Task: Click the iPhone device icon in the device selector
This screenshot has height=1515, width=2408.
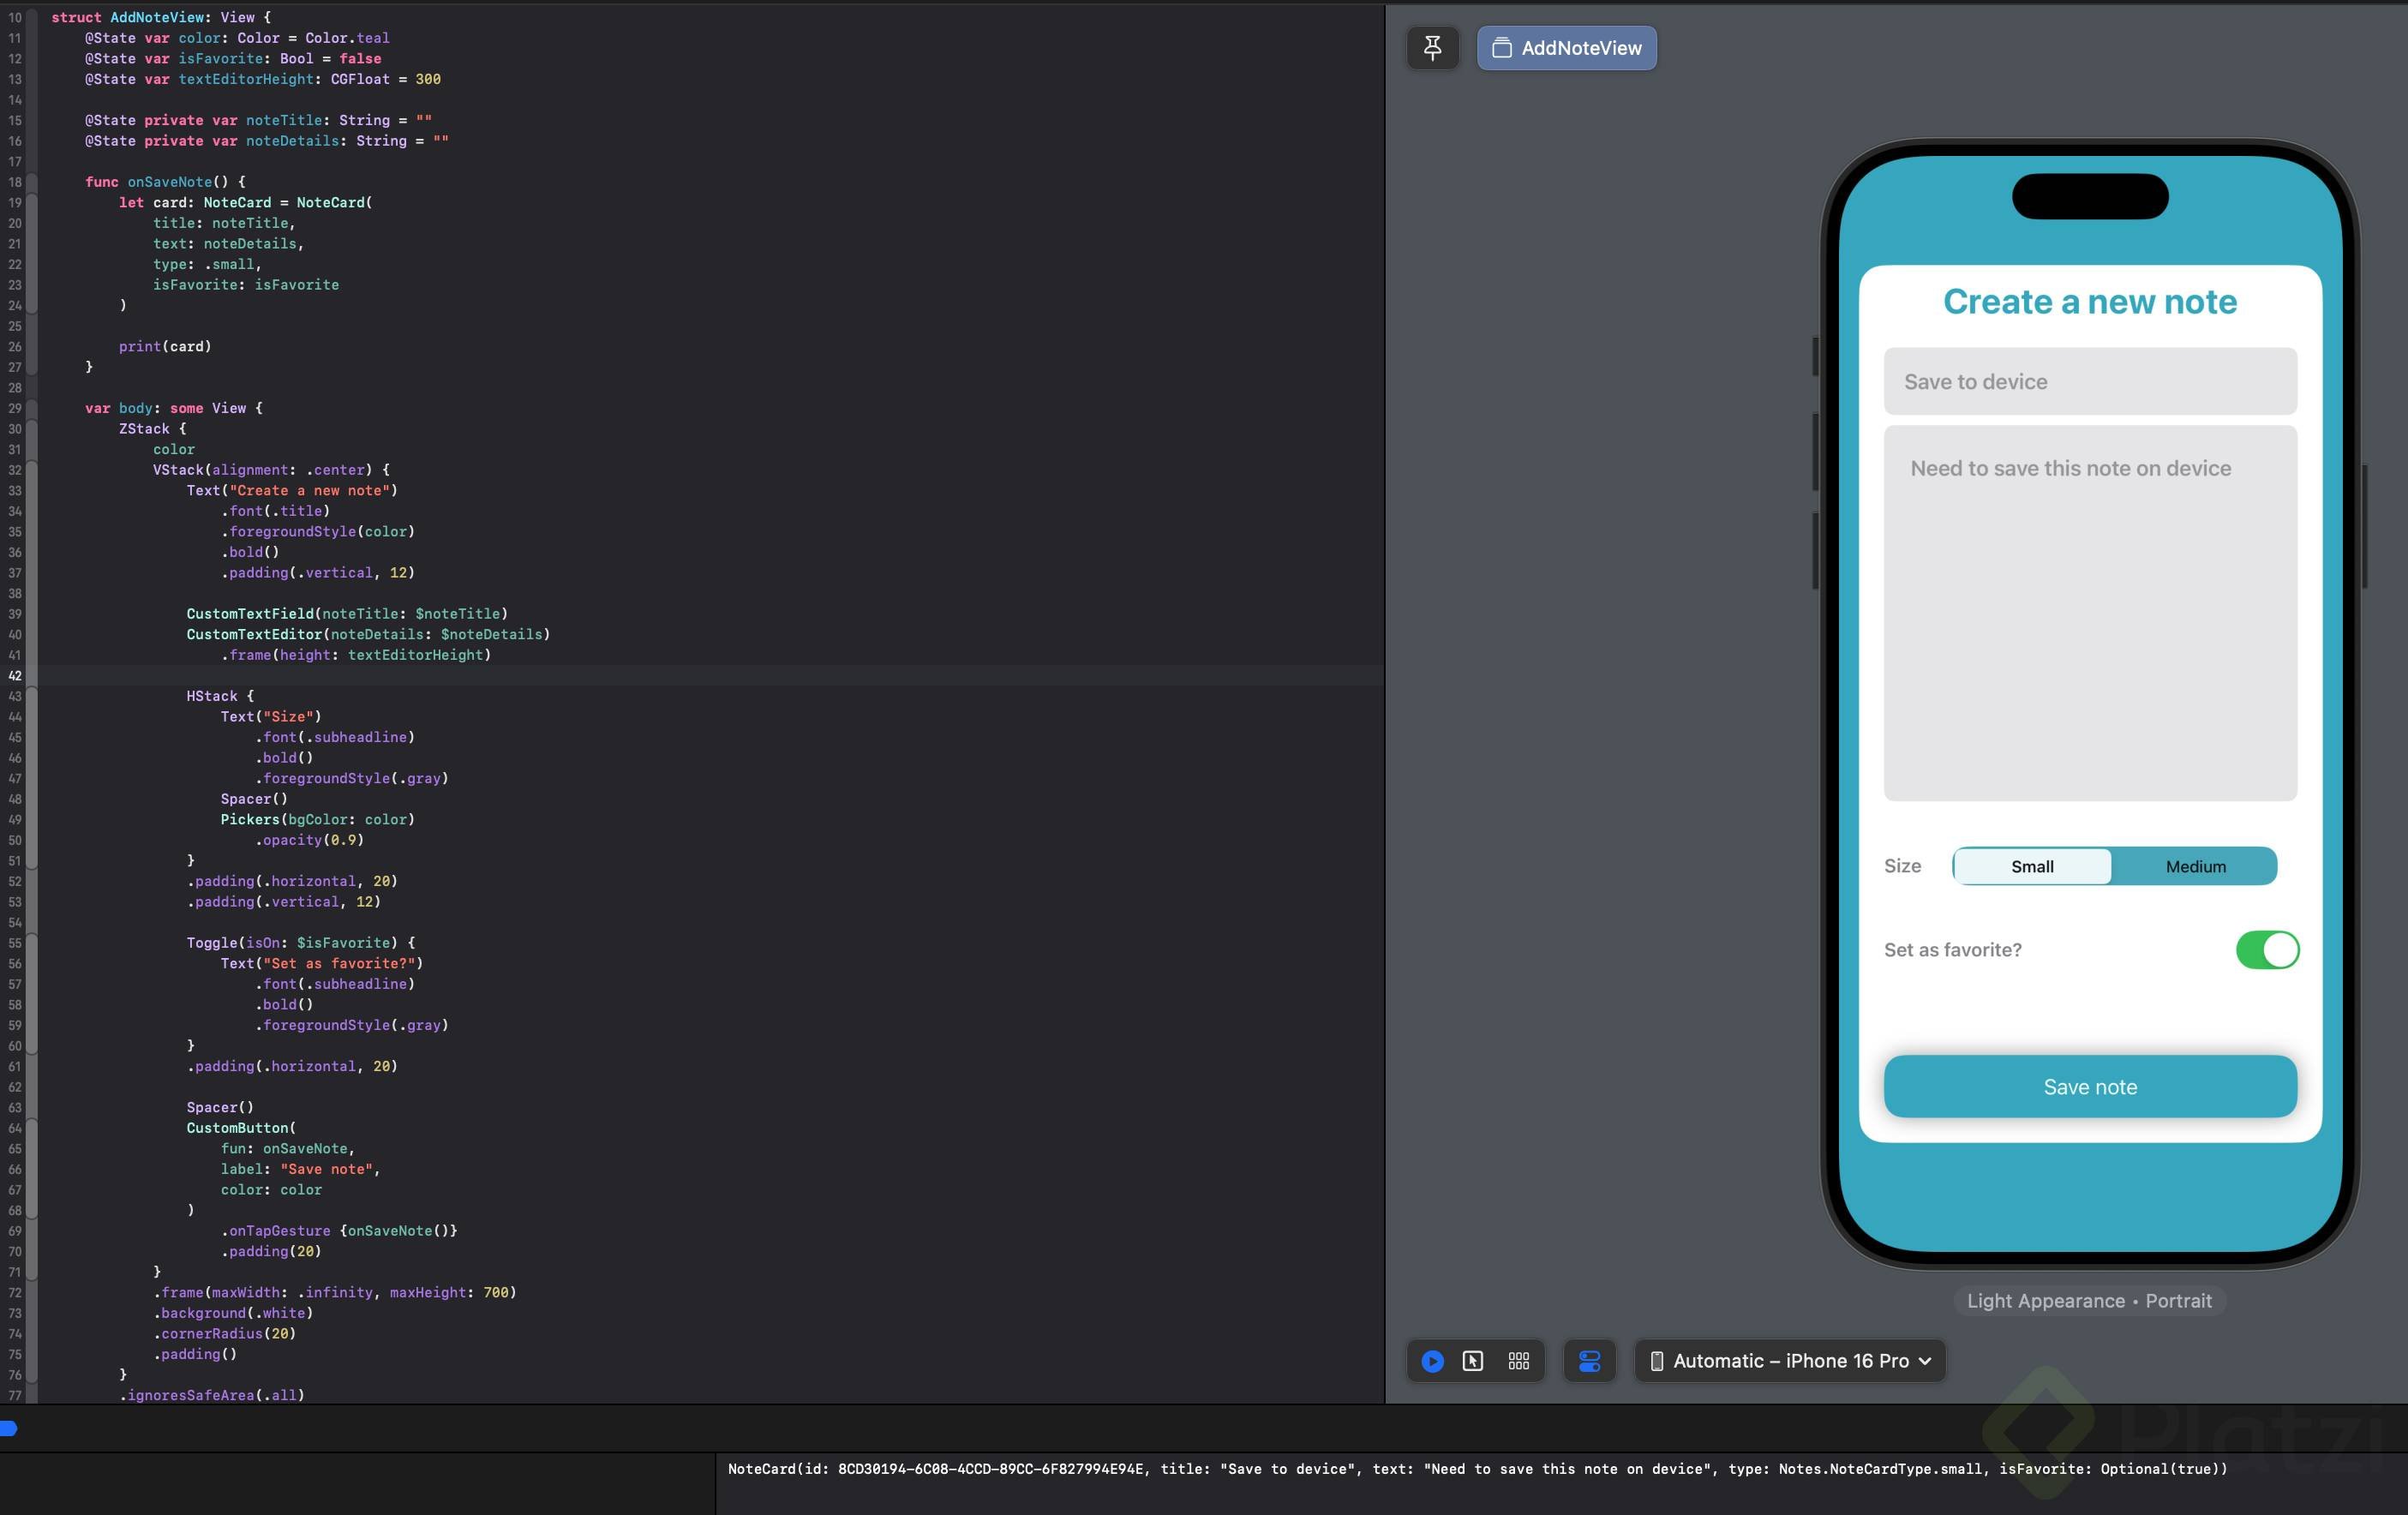Action: [1656, 1361]
